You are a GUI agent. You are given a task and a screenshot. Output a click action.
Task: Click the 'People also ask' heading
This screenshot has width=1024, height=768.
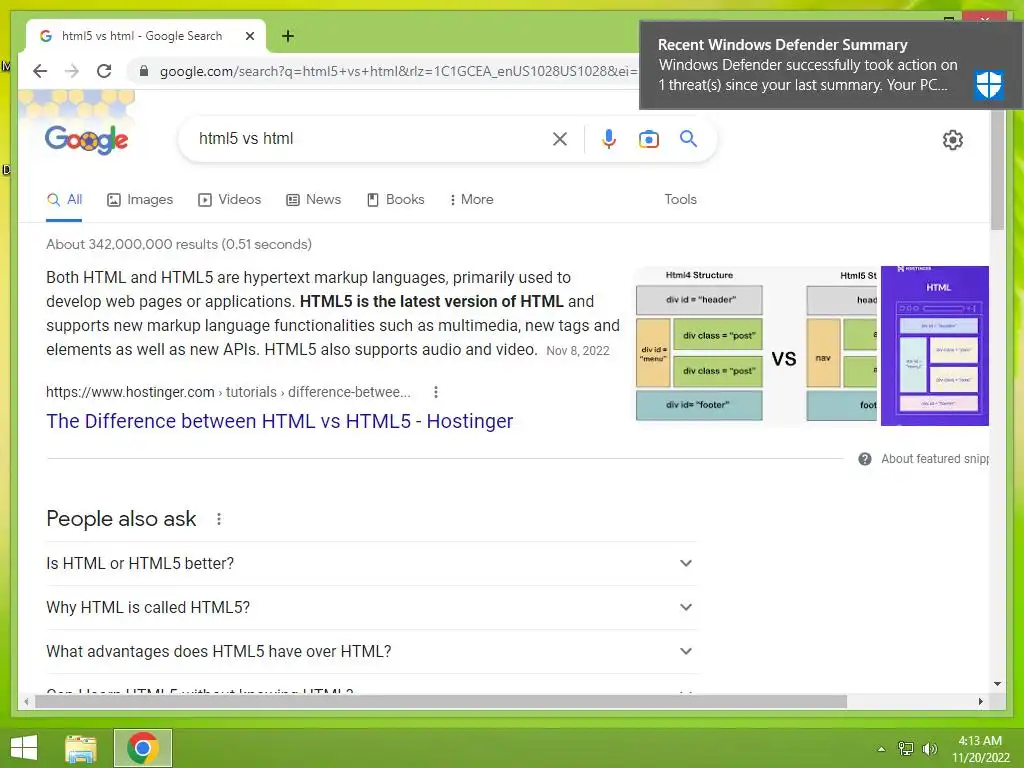pos(121,519)
